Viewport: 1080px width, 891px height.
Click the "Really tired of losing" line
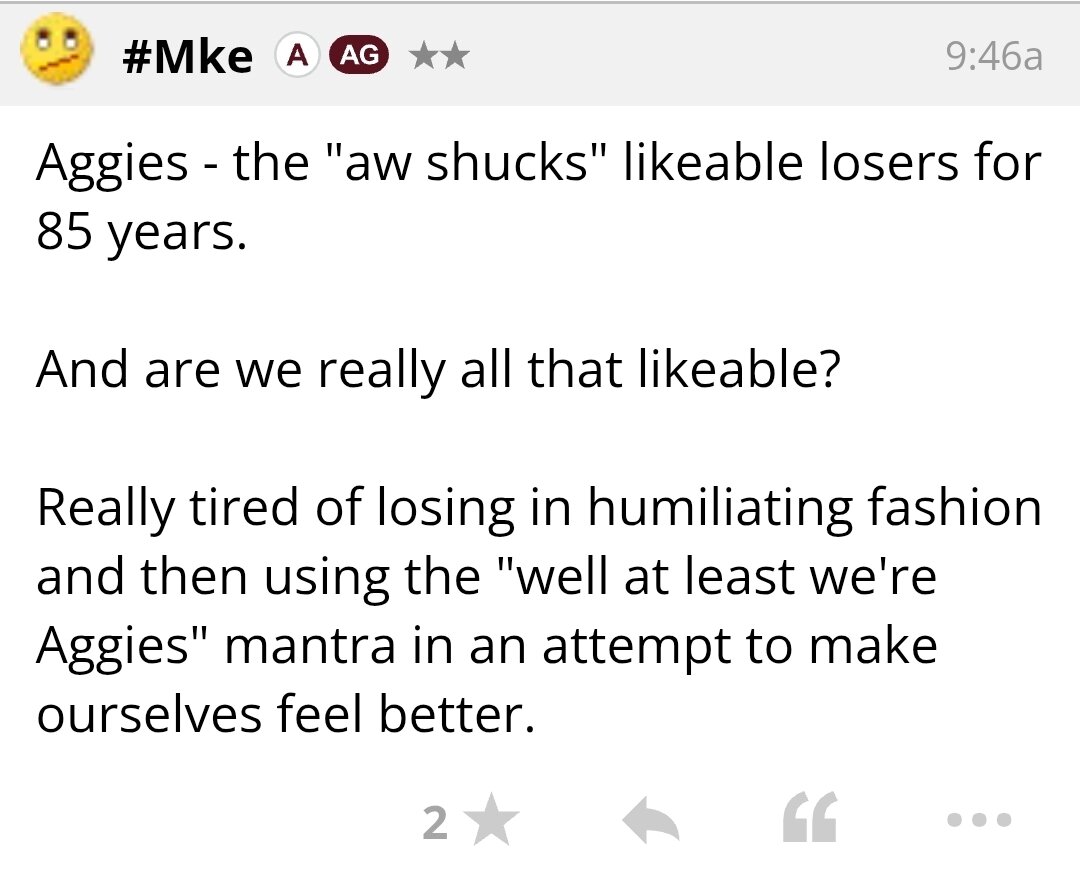click(538, 506)
